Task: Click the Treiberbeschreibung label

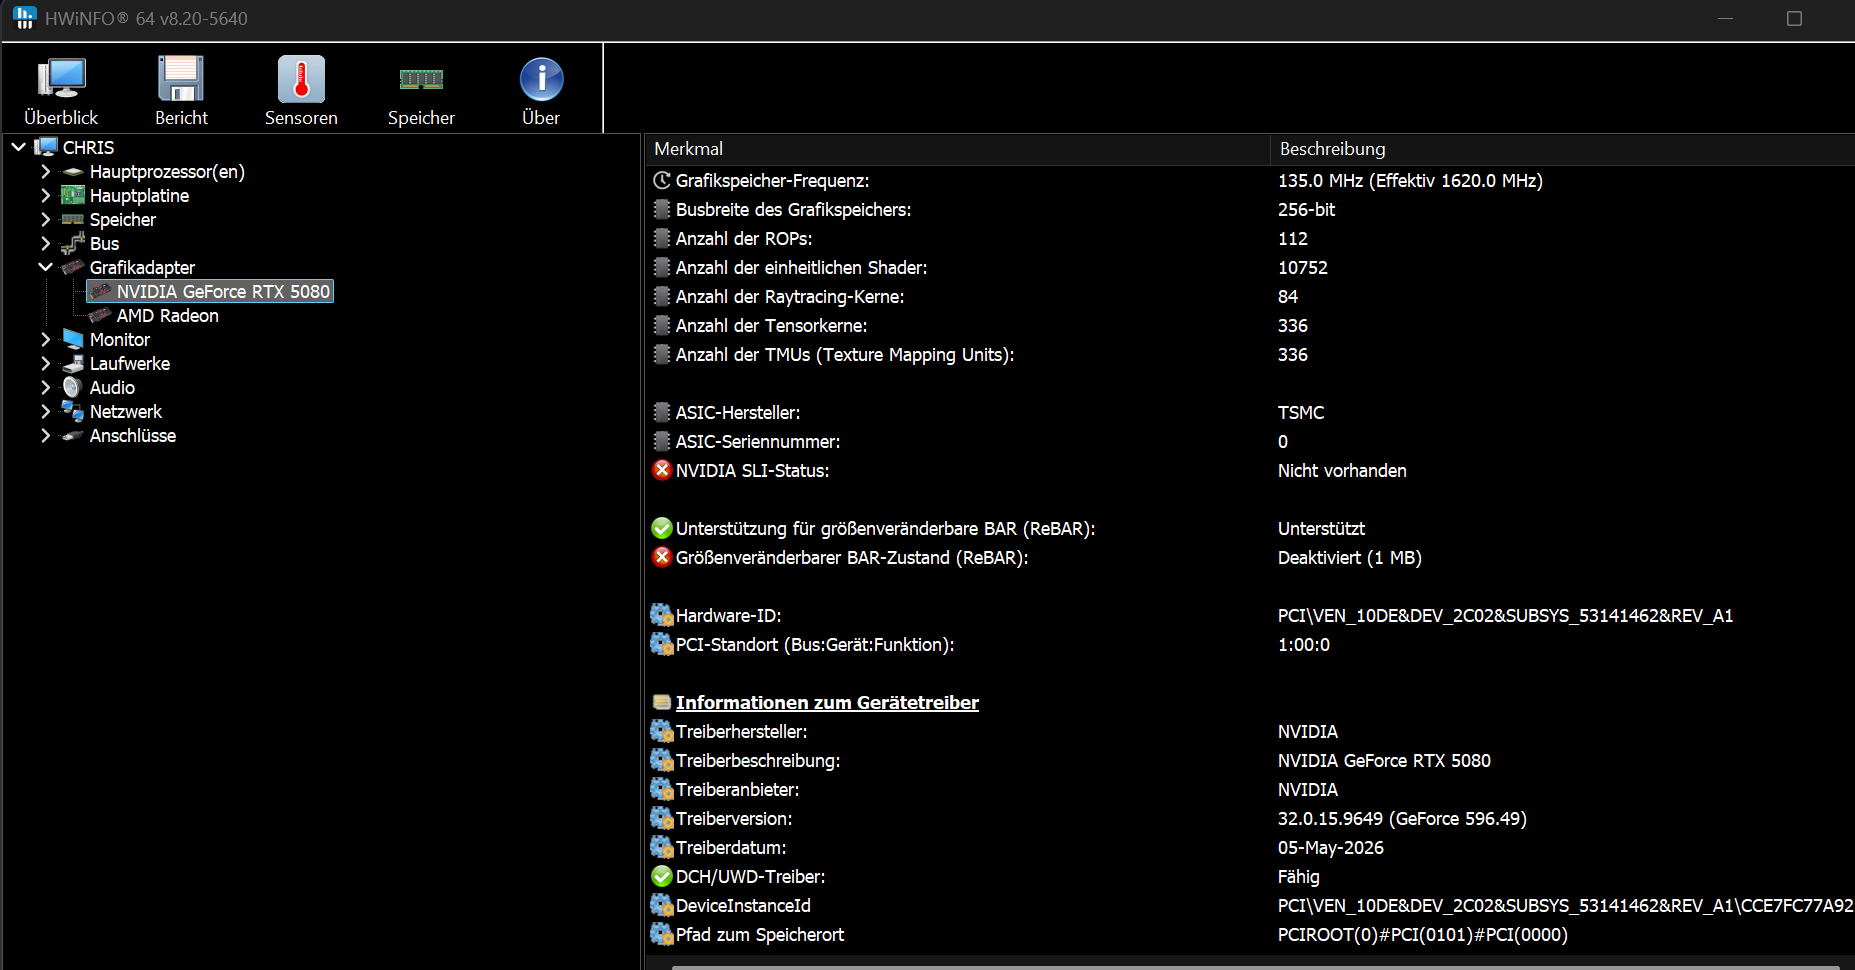Action: (758, 760)
